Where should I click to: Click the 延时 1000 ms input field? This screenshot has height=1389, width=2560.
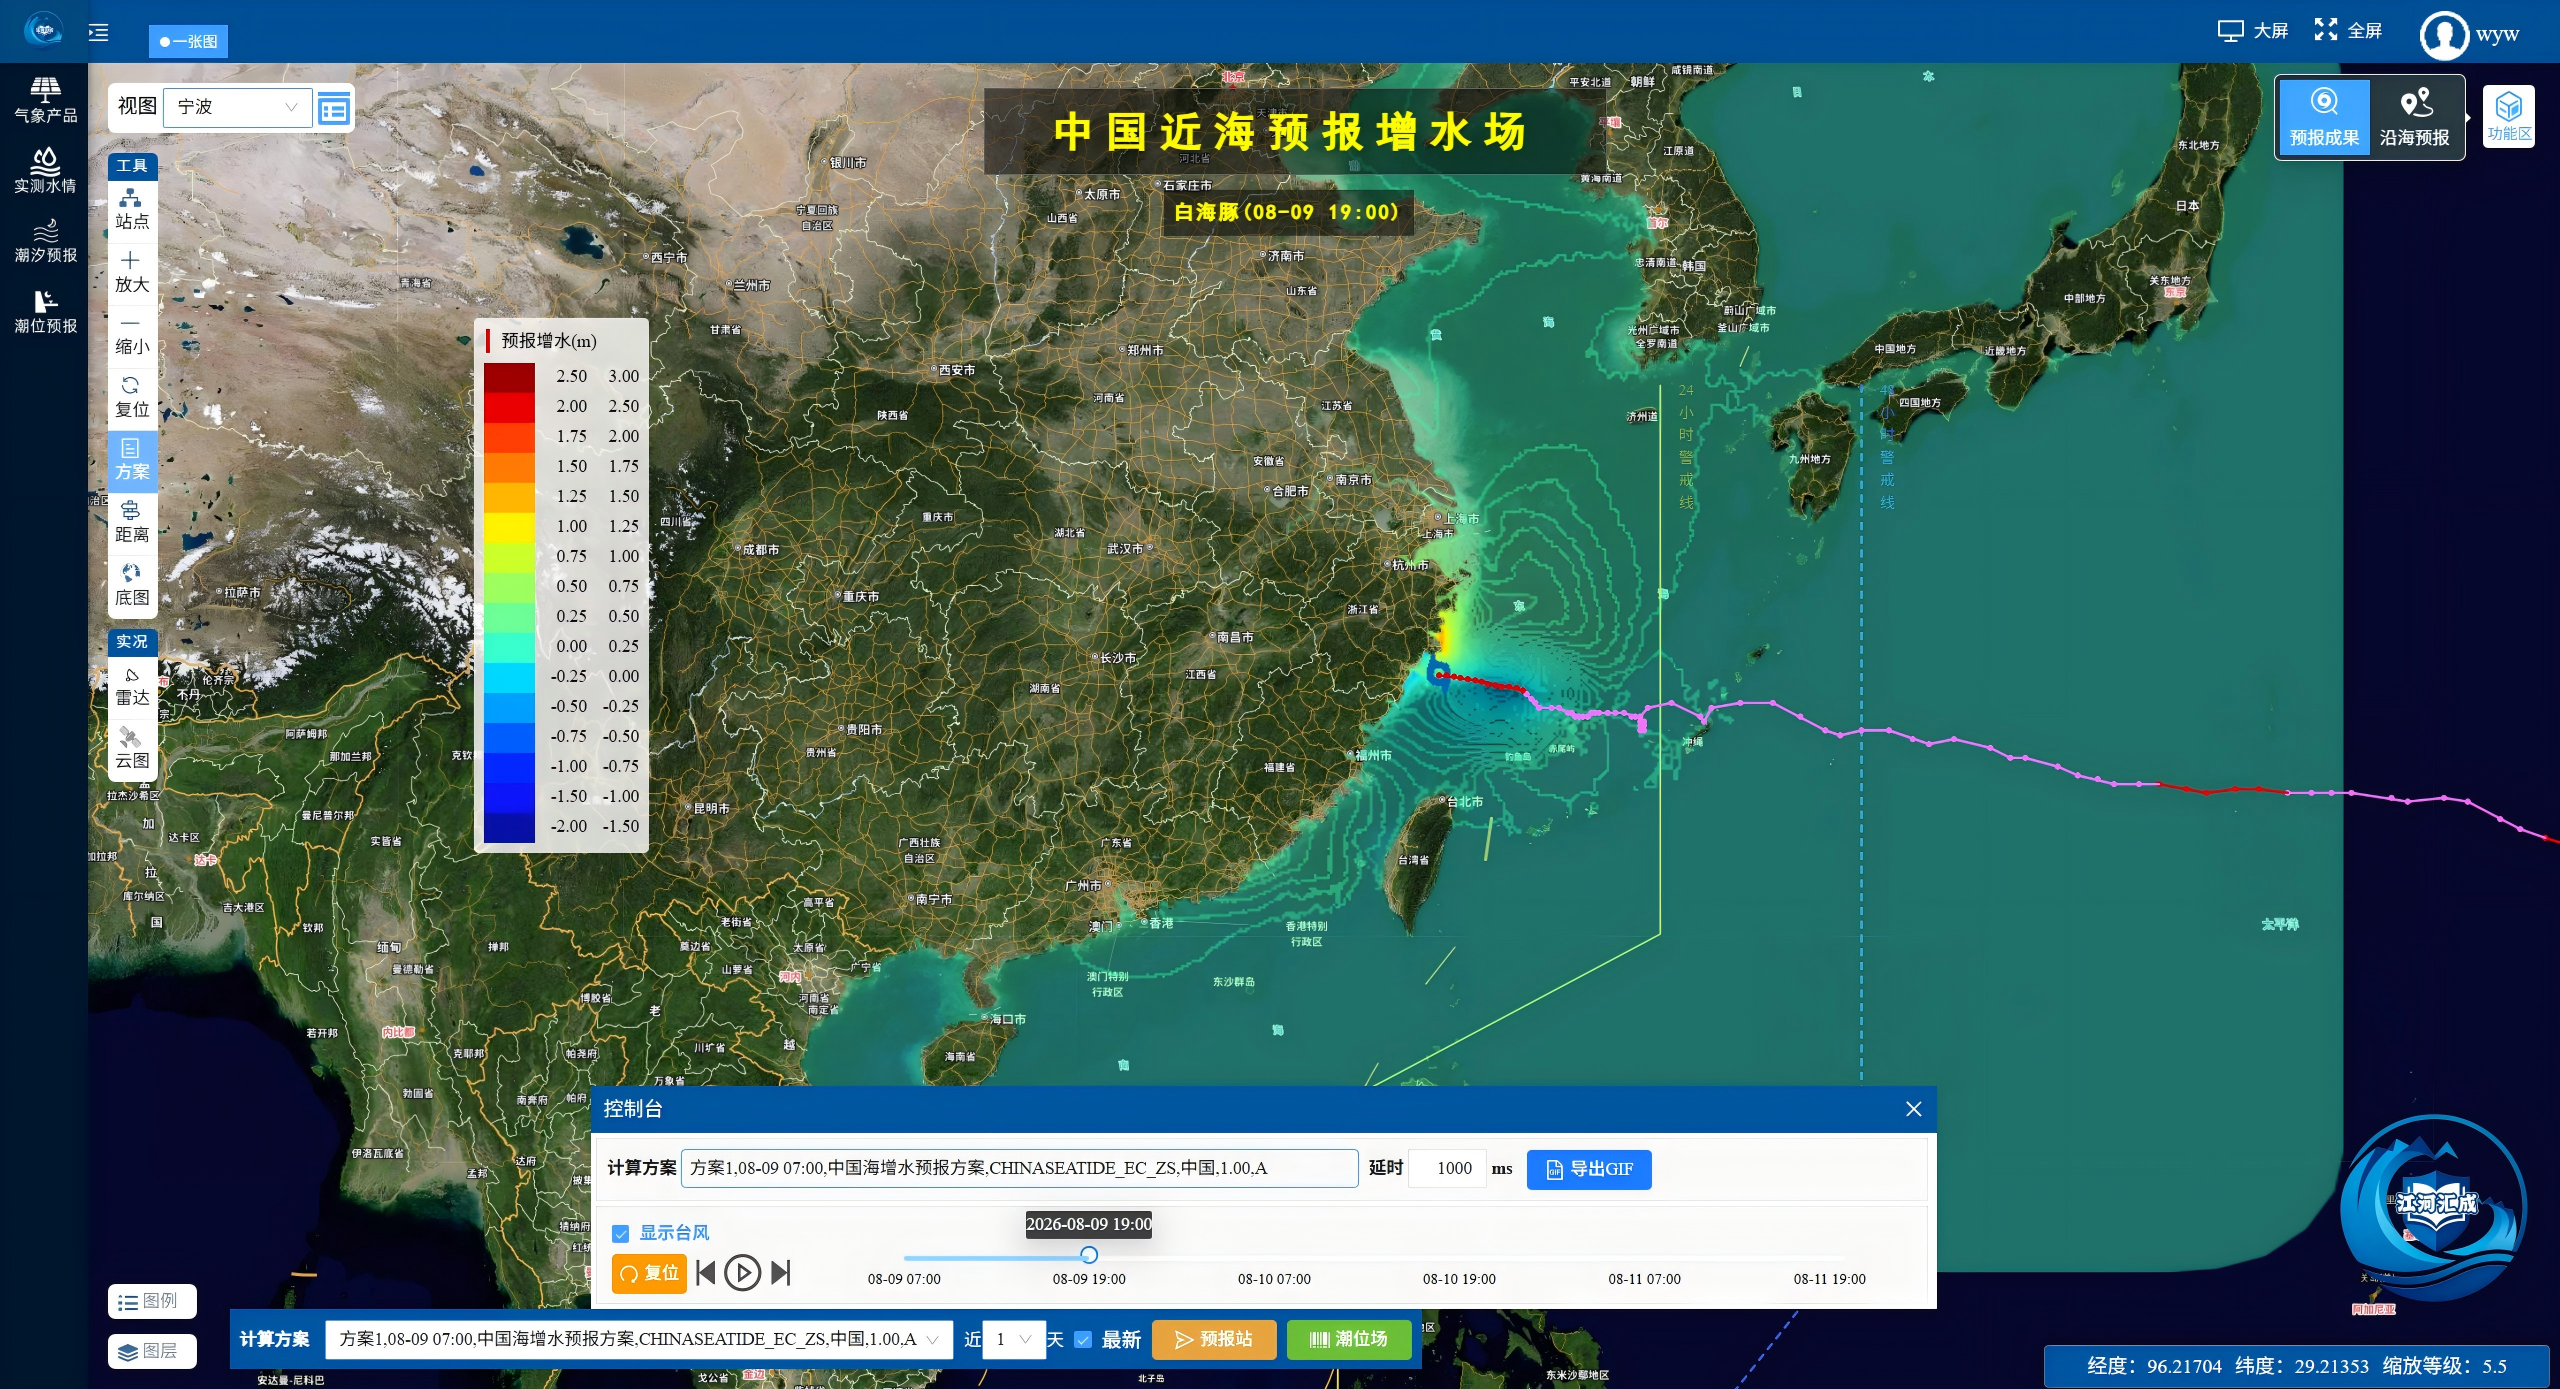point(1447,1168)
